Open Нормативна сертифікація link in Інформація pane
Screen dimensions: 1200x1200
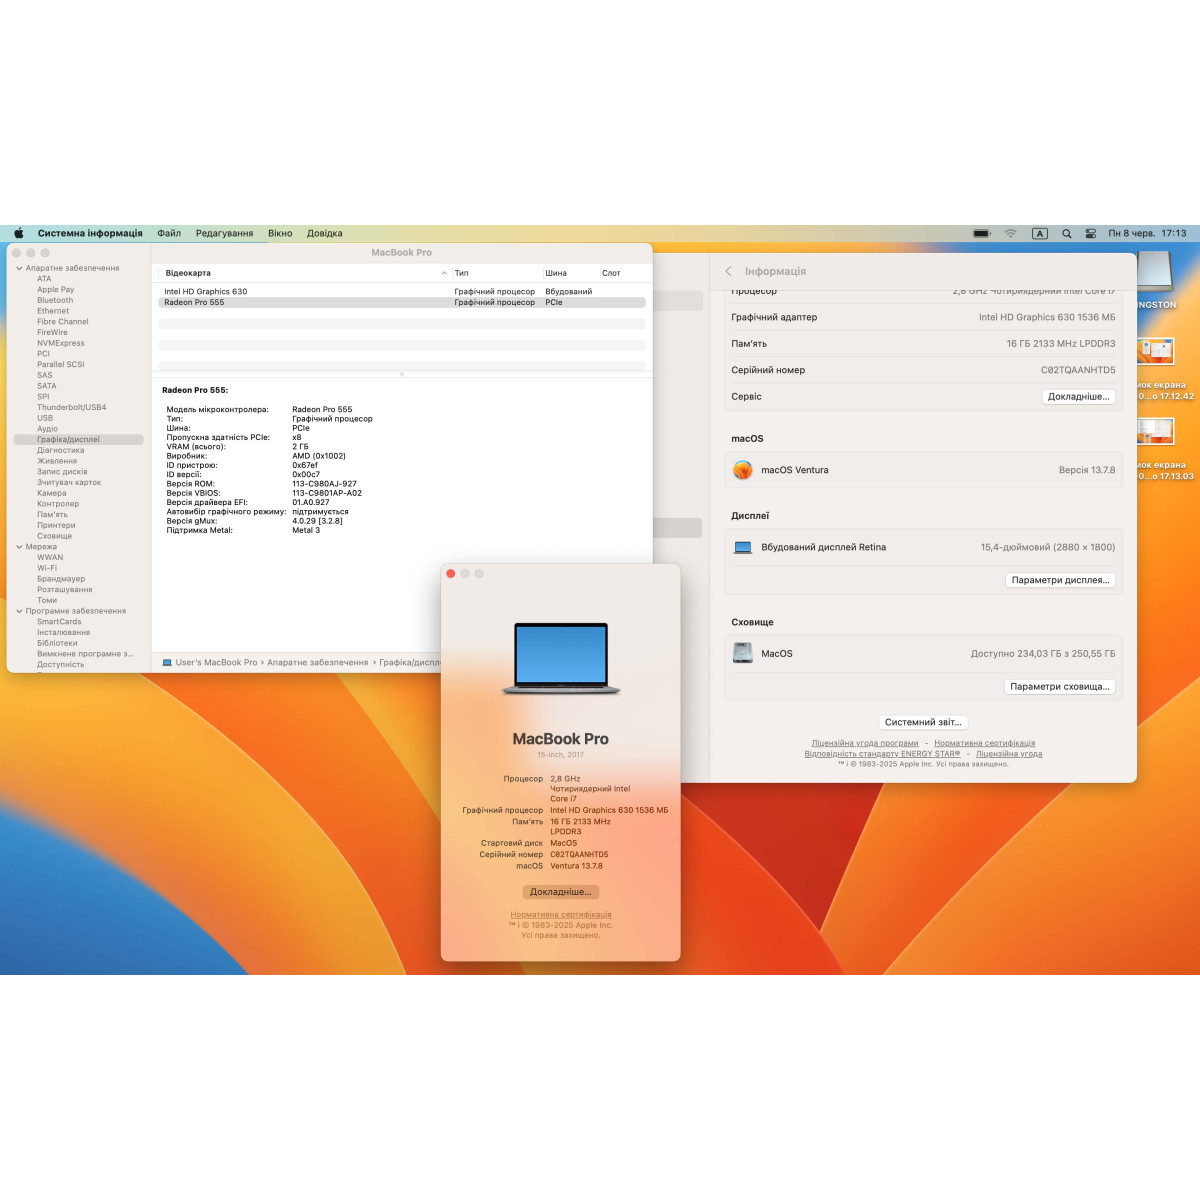985,743
